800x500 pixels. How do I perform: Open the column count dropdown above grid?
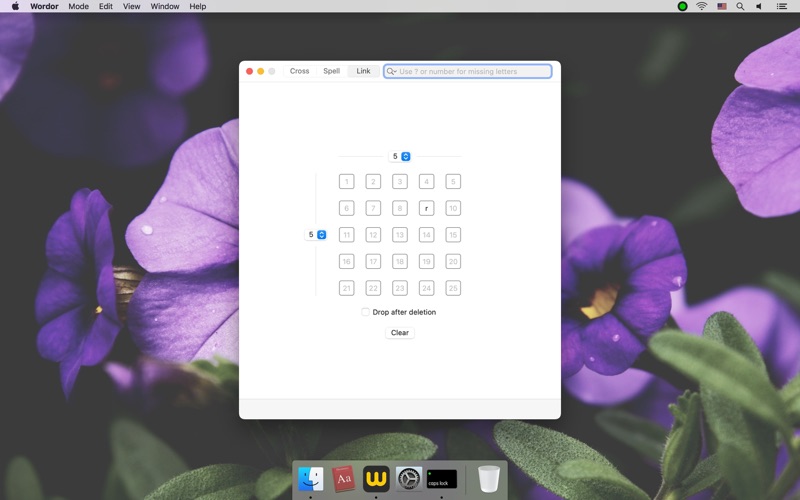(399, 157)
